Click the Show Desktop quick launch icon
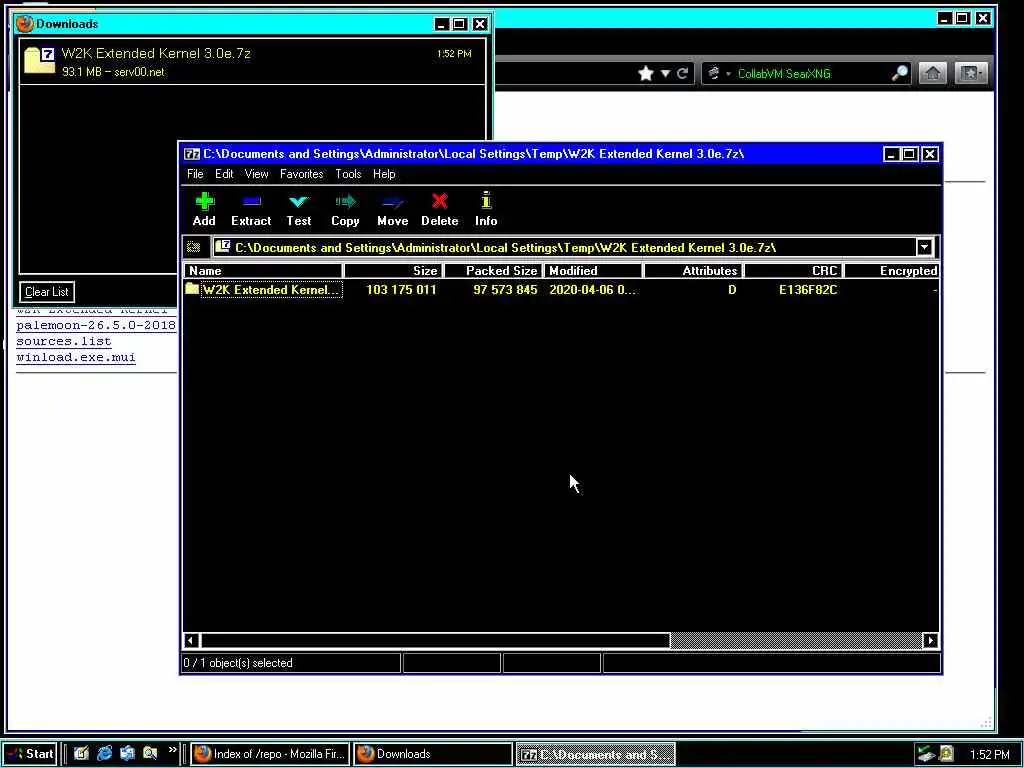Image resolution: width=1024 pixels, height=768 pixels. pos(81,754)
